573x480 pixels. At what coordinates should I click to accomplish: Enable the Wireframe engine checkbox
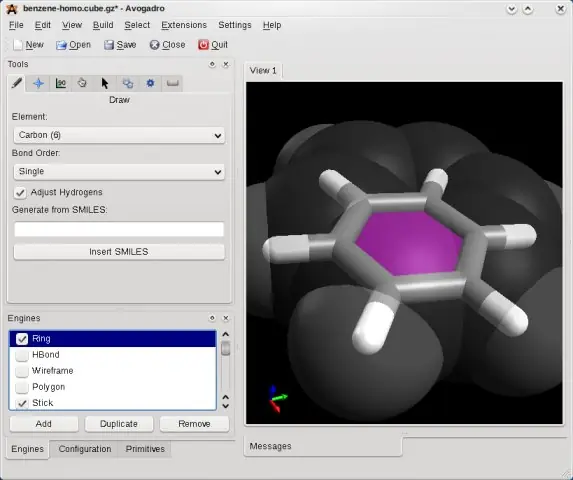tap(22, 371)
